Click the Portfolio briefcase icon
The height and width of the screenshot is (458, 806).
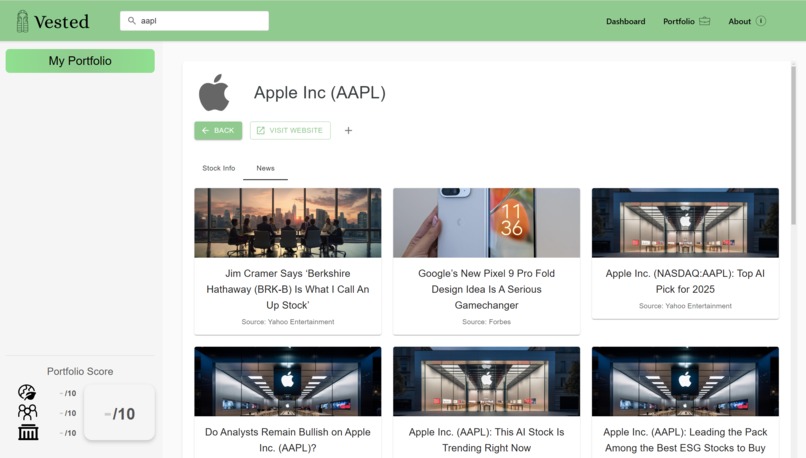pyautogui.click(x=704, y=21)
